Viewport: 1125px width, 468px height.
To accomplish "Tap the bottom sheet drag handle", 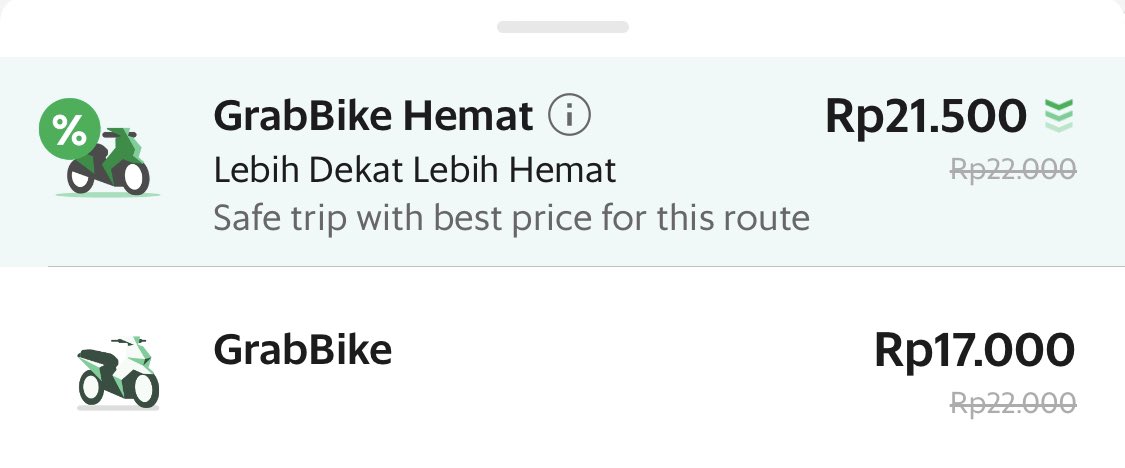I will (563, 27).
